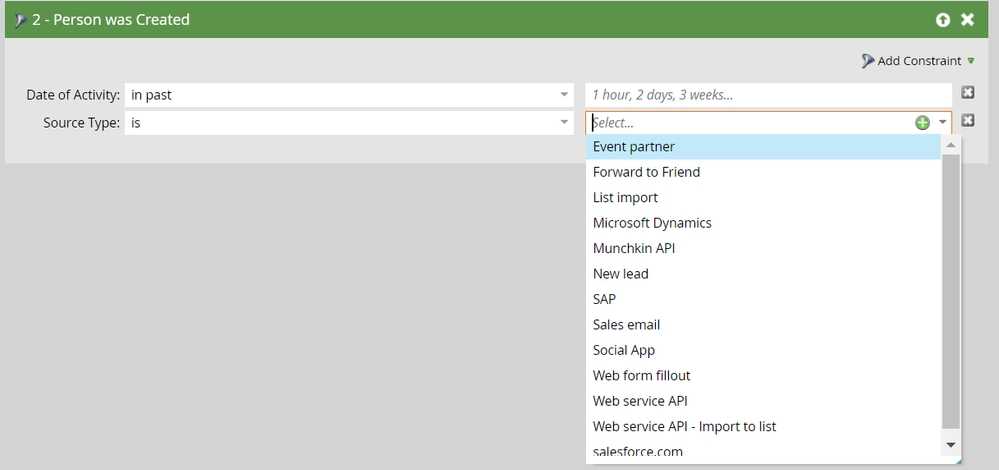Remove the Person was Created filter
This screenshot has width=999, height=470.
pos(967,20)
